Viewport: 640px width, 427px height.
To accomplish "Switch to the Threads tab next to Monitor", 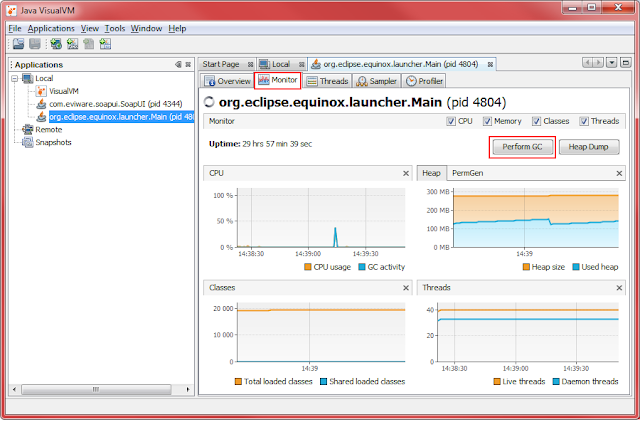I will [x=327, y=81].
